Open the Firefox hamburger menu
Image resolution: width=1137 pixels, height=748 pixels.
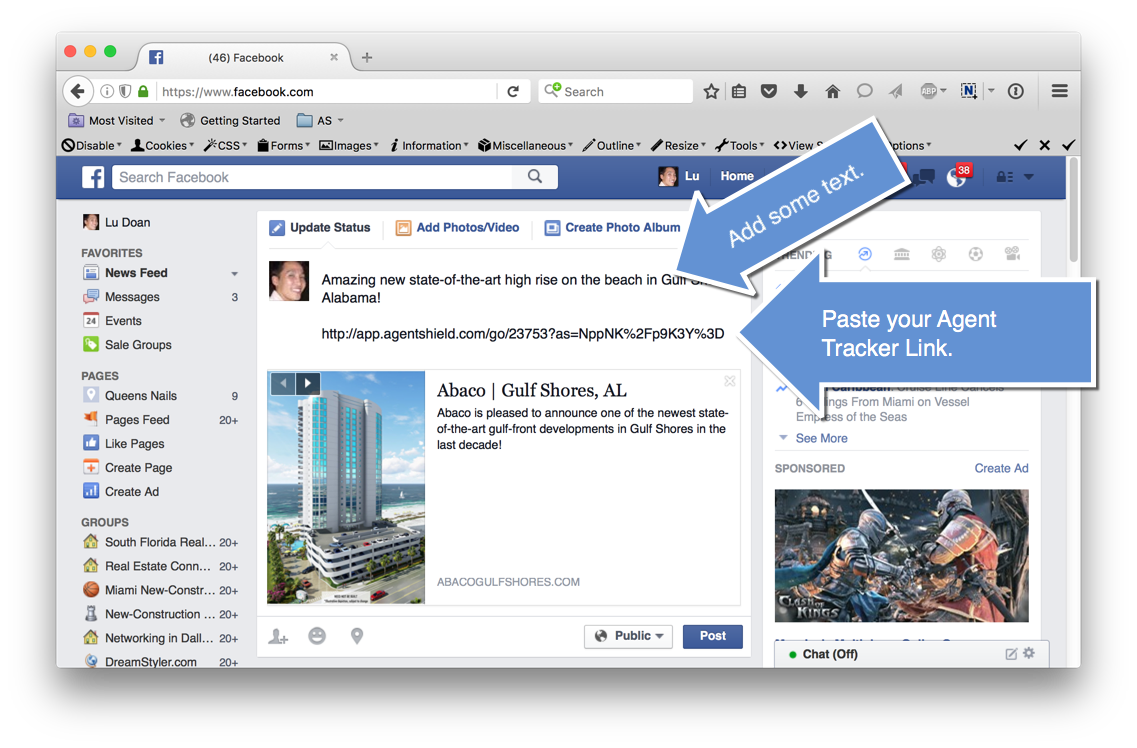[x=1059, y=91]
